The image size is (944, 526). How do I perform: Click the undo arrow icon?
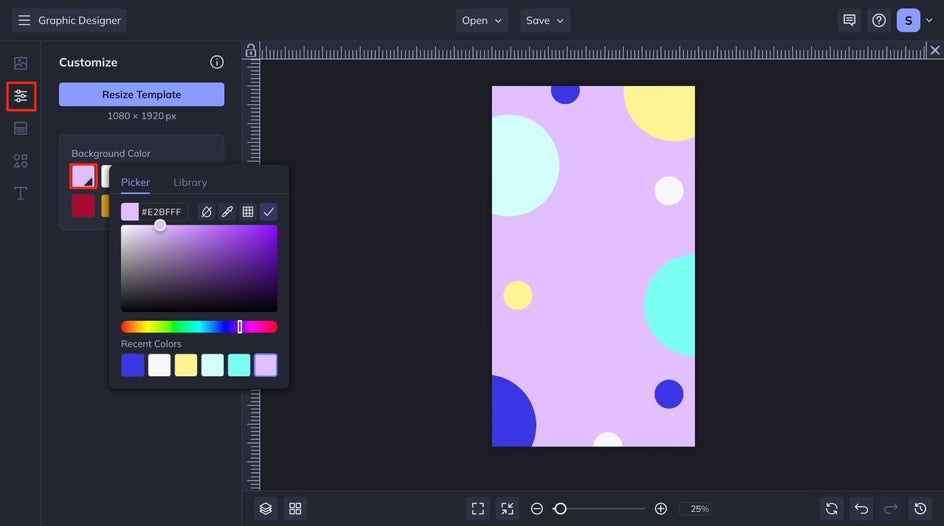861,509
